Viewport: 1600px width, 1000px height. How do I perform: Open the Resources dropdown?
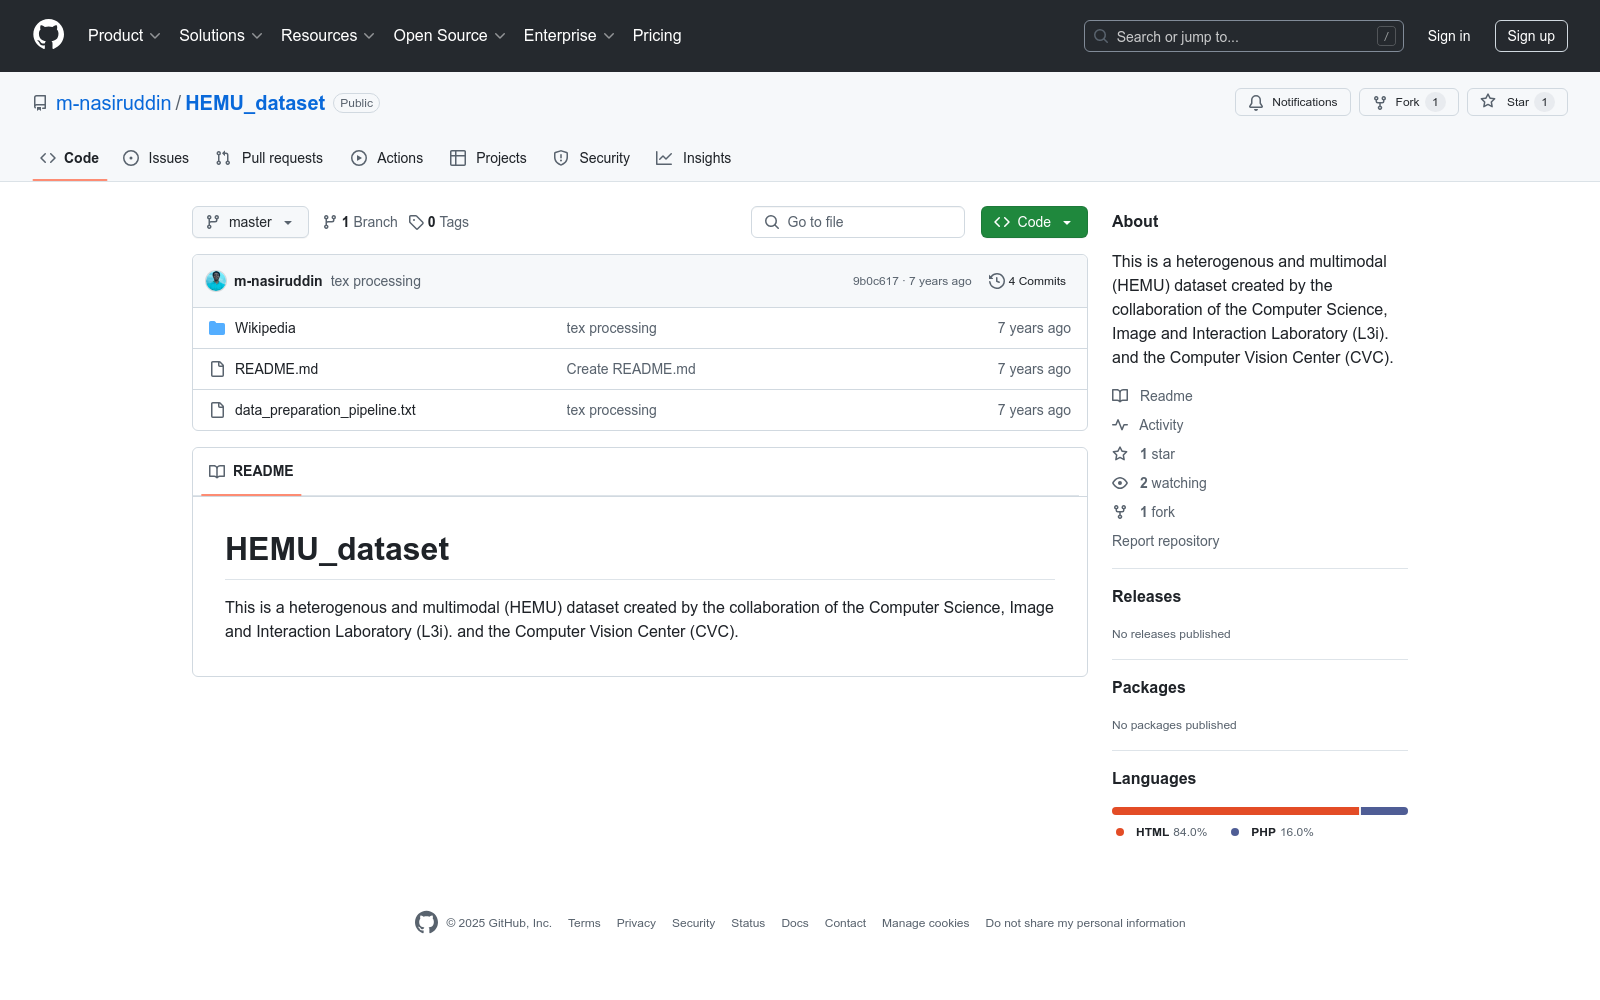click(x=328, y=35)
